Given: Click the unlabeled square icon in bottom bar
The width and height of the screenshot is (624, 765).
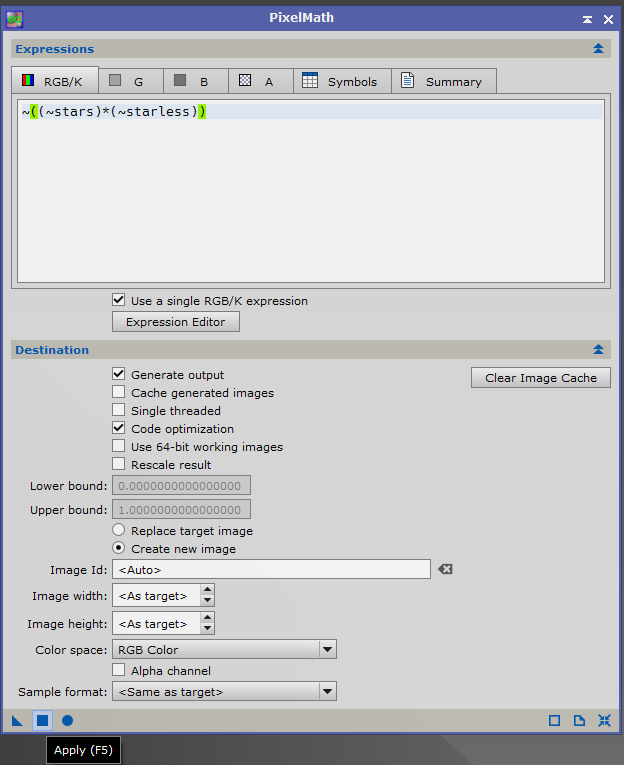Looking at the screenshot, I should click(x=554, y=721).
